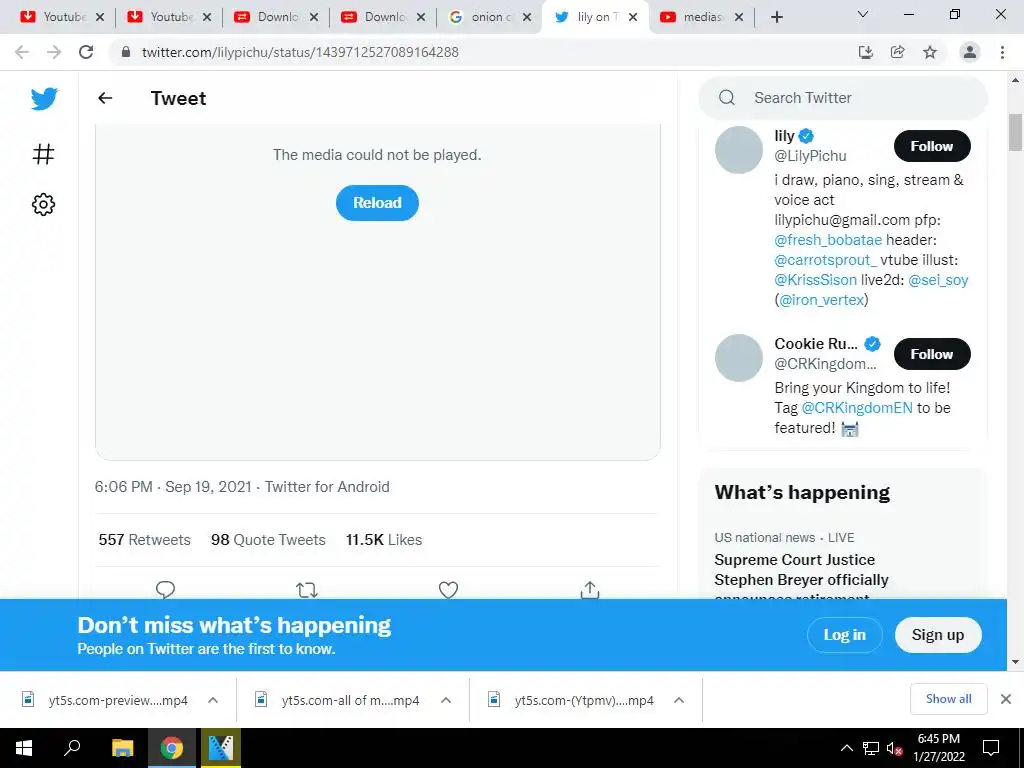Viewport: 1024px width, 768px height.
Task: Open a new tab with plus button
Action: [776, 17]
